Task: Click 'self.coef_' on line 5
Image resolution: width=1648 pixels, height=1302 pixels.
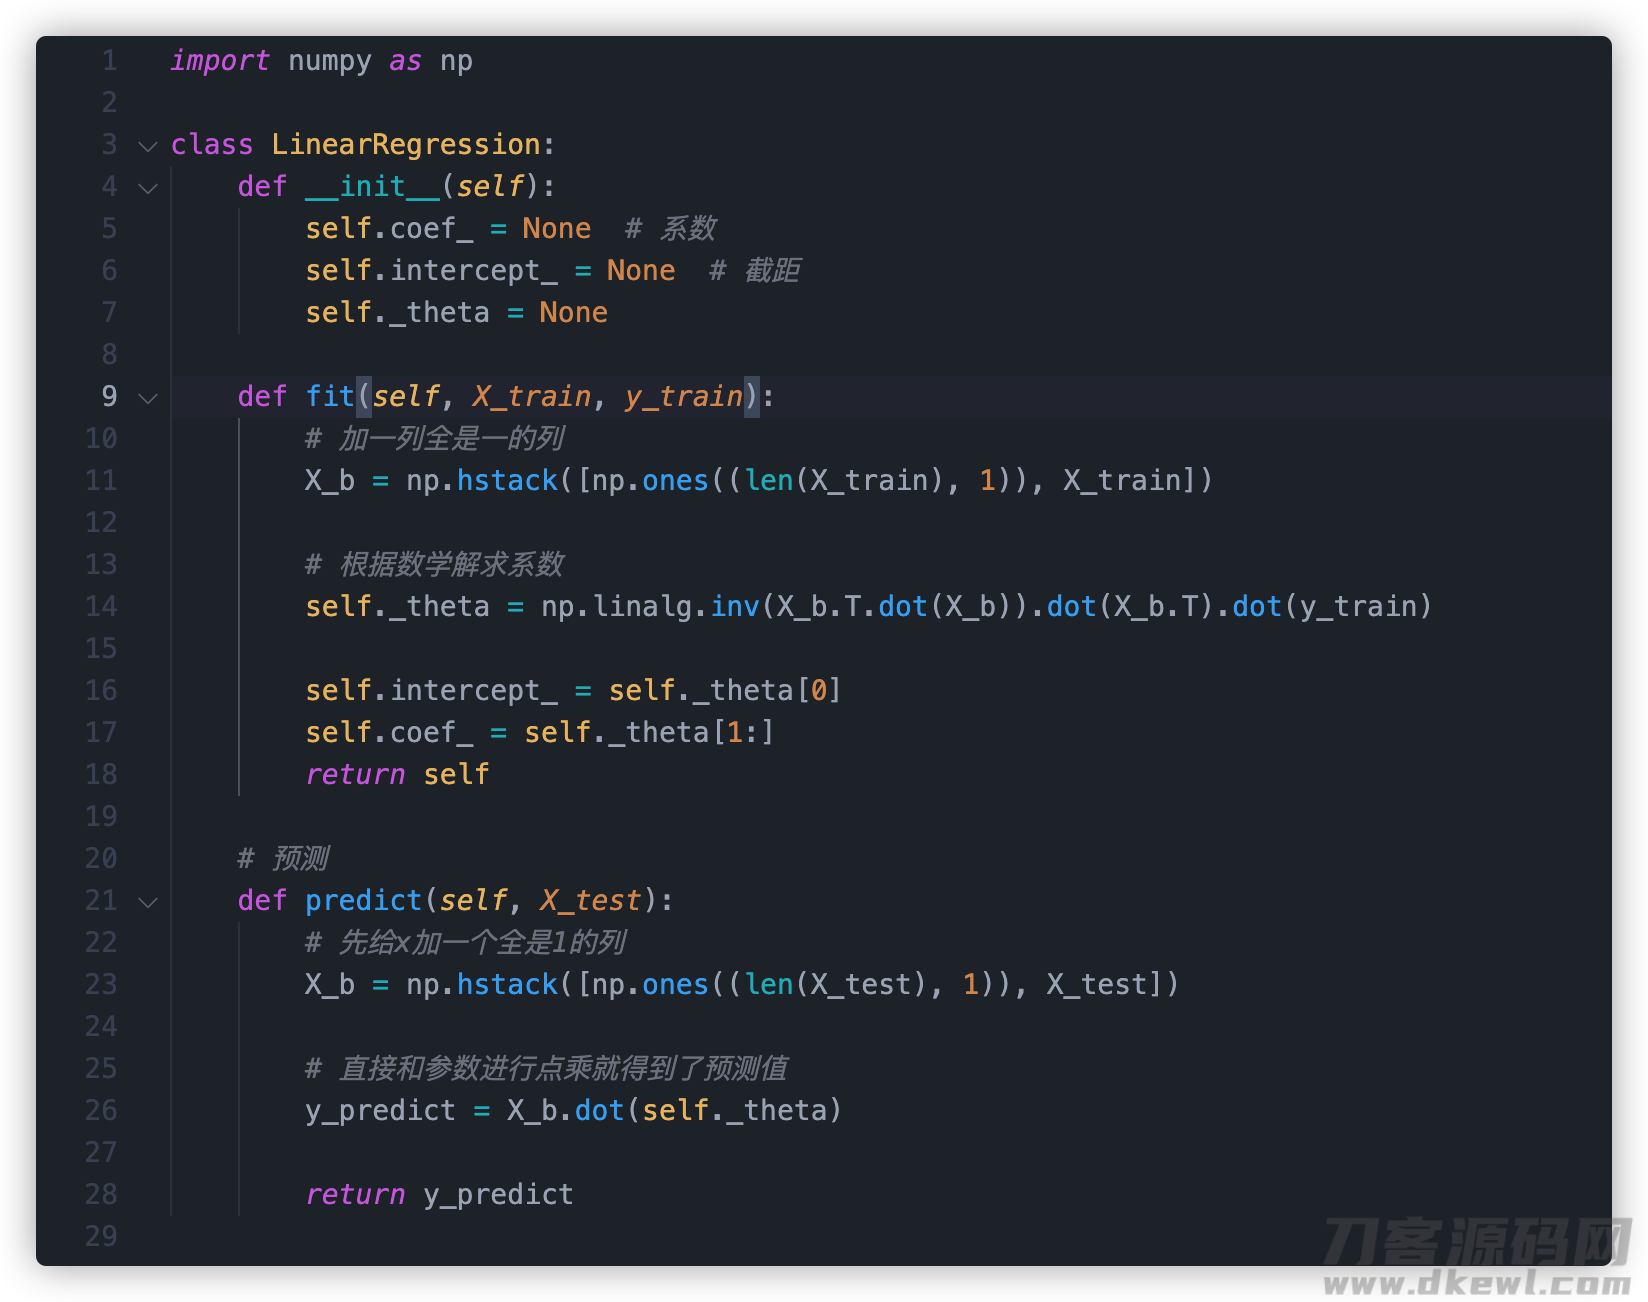Action: 389,229
